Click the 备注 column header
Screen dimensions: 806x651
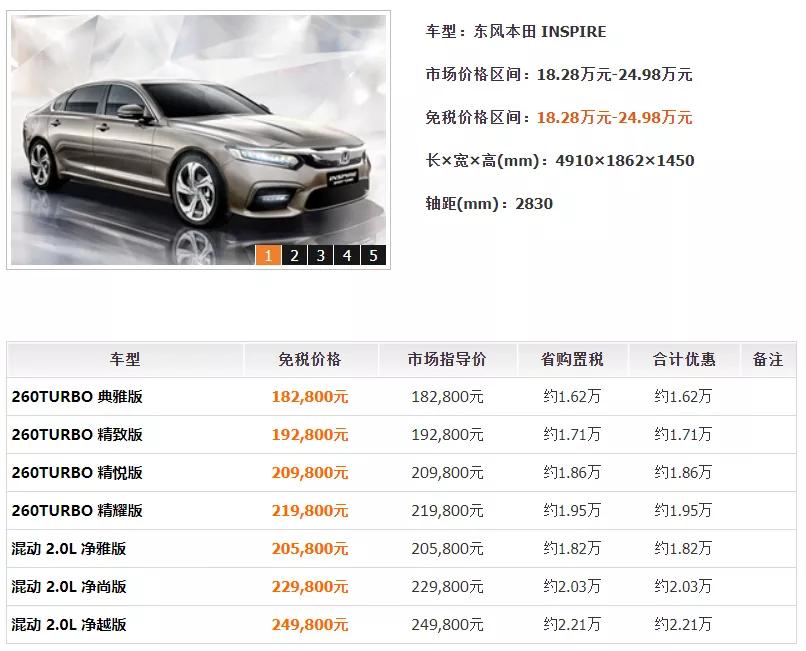point(768,359)
